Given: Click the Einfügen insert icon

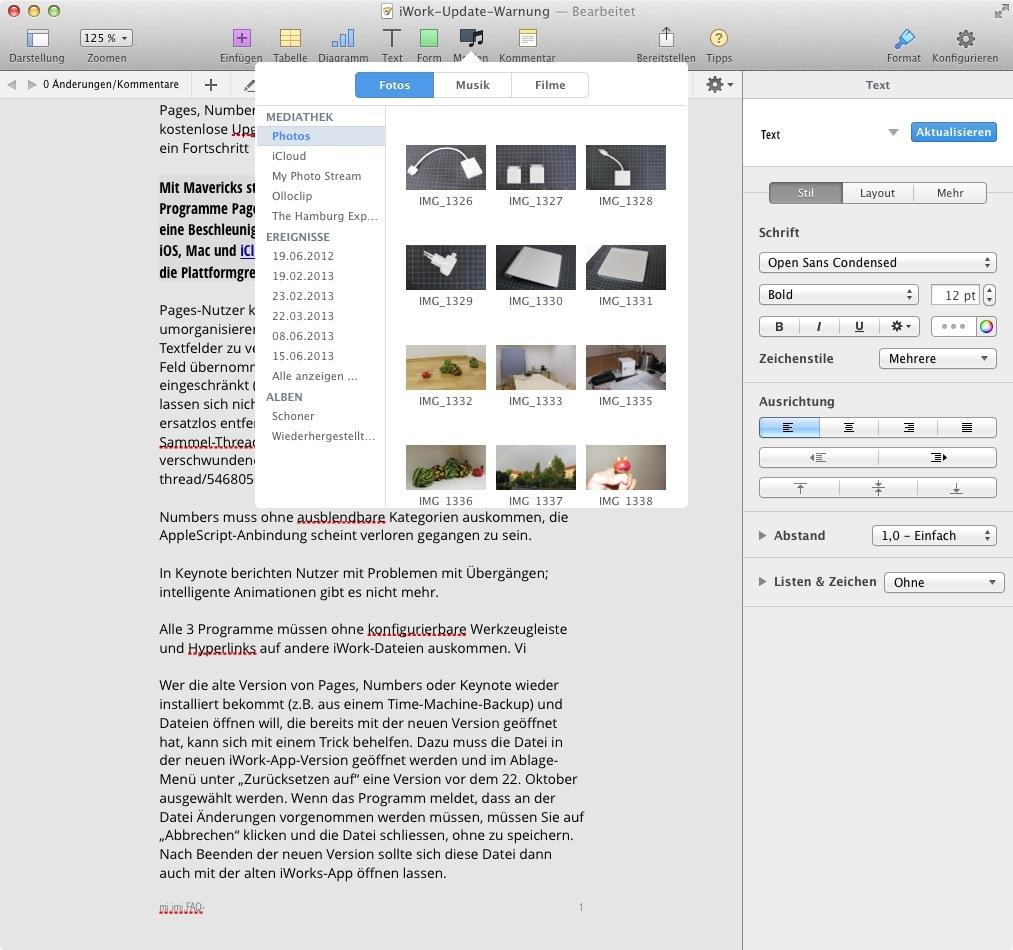Looking at the screenshot, I should click(x=242, y=38).
